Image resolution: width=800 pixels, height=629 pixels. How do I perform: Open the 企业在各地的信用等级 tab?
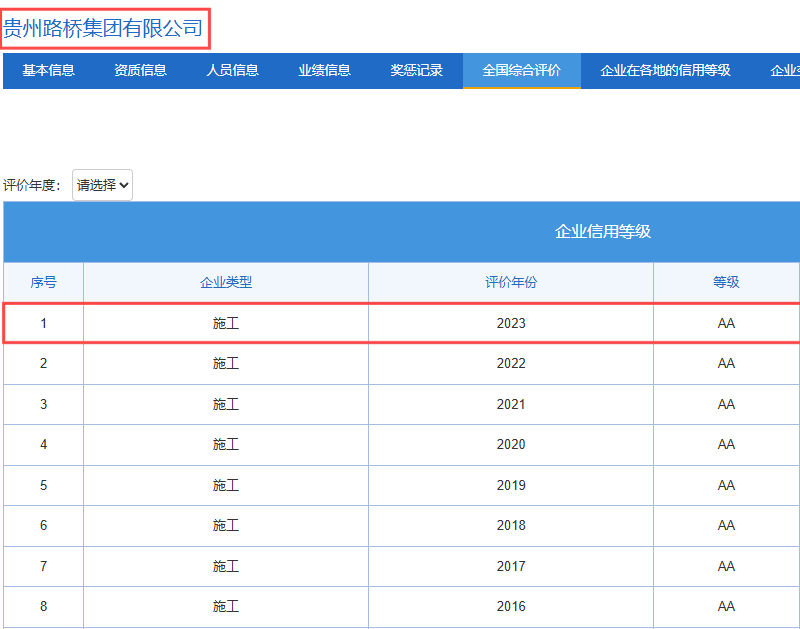[x=665, y=70]
